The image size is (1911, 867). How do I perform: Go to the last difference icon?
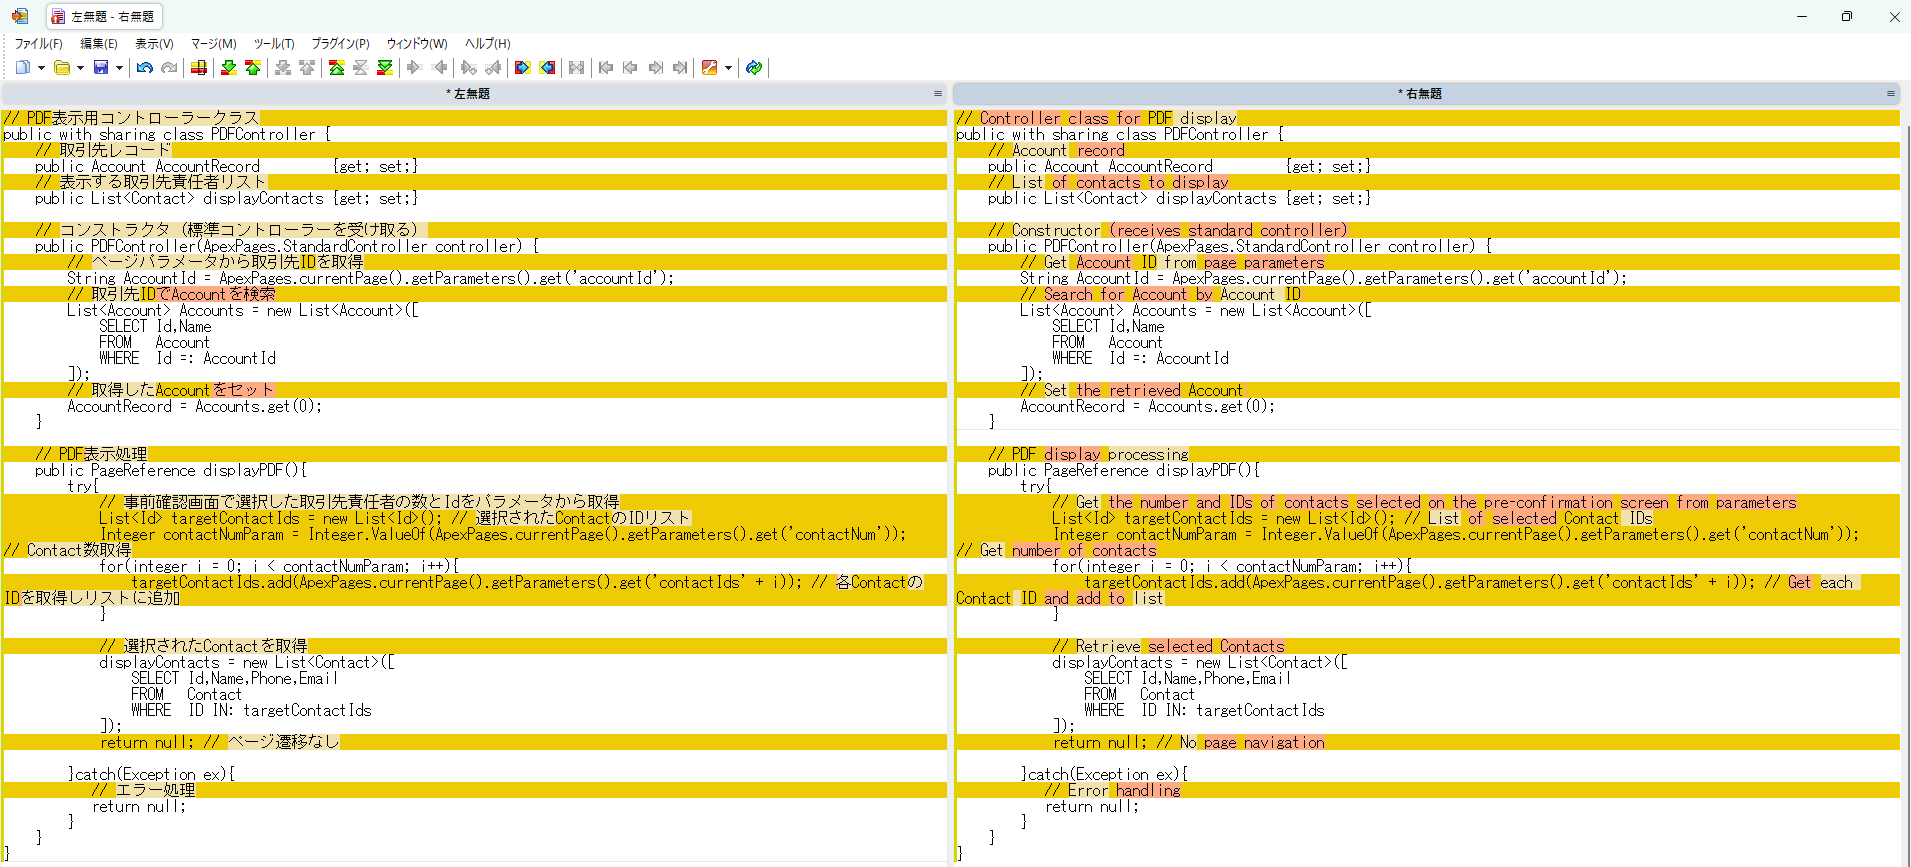[x=385, y=68]
